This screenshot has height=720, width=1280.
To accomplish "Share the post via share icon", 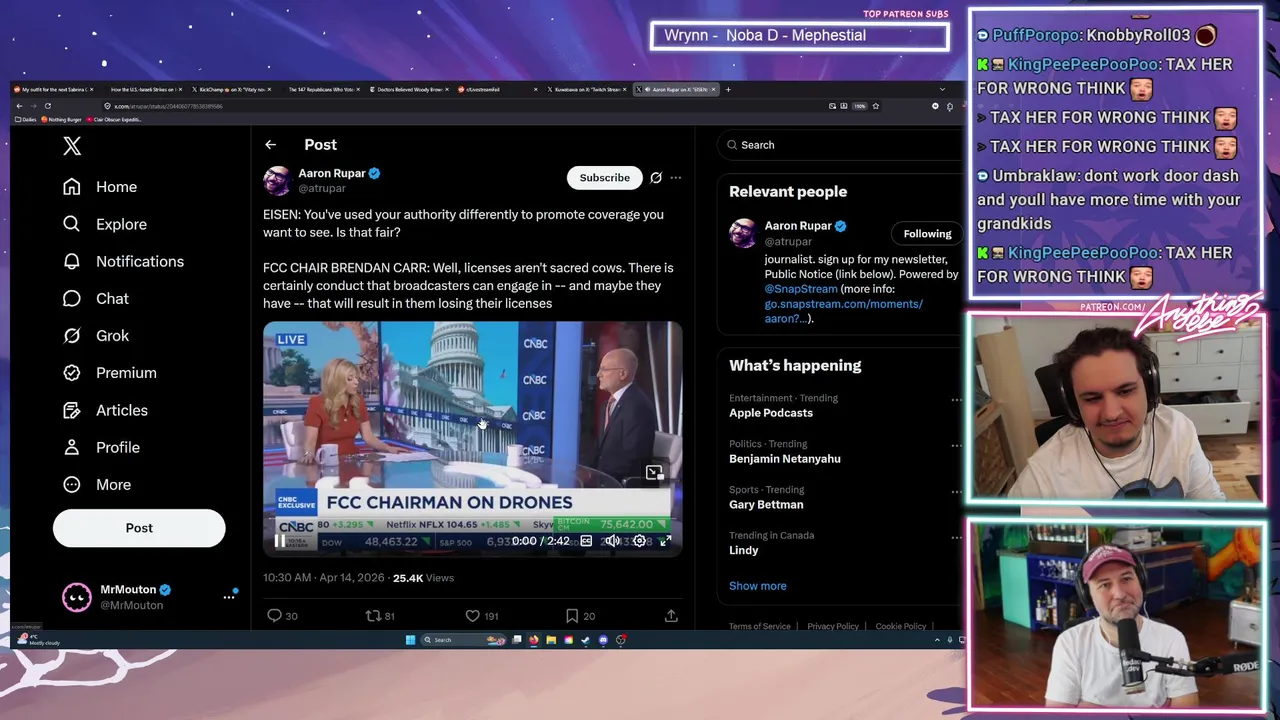I will click(x=671, y=616).
